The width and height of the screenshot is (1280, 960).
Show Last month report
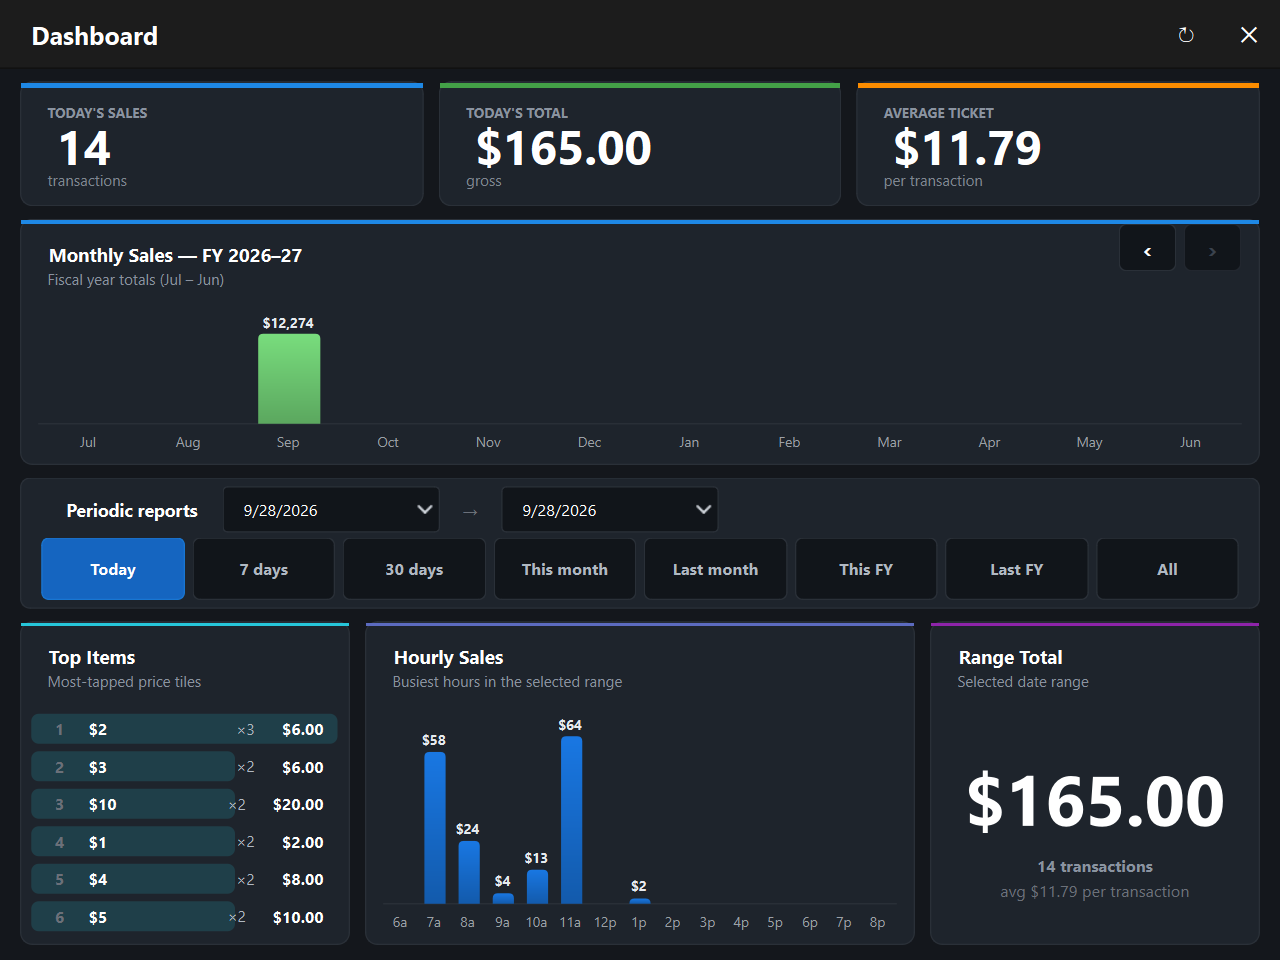click(715, 569)
